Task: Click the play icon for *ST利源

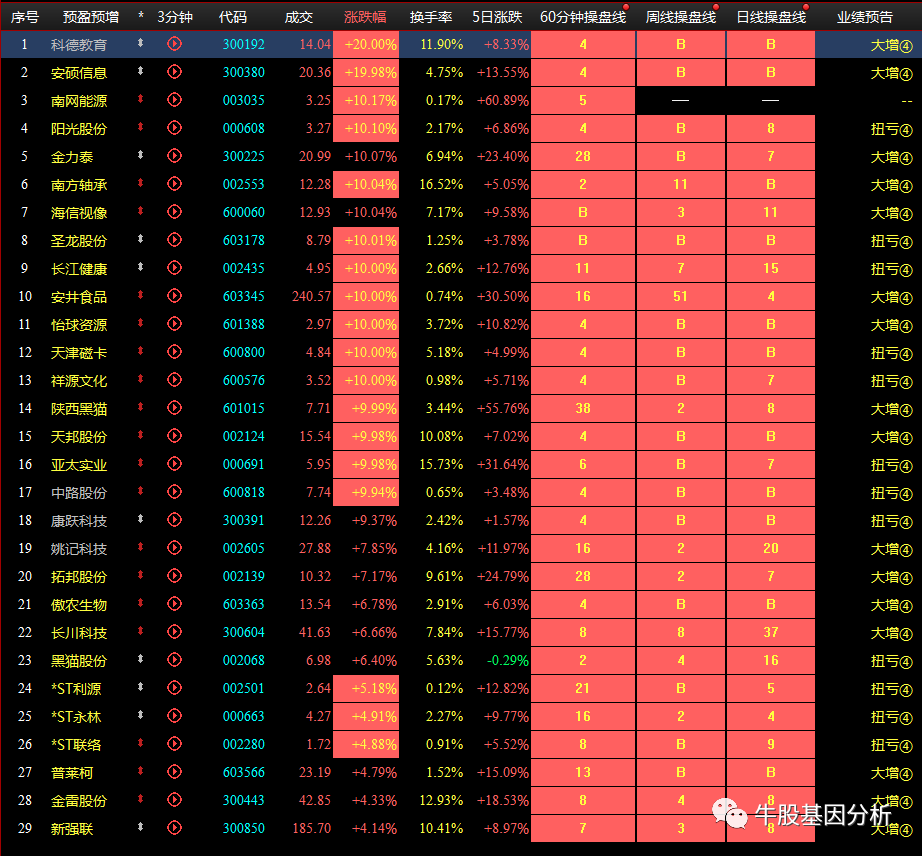Action: click(x=174, y=688)
